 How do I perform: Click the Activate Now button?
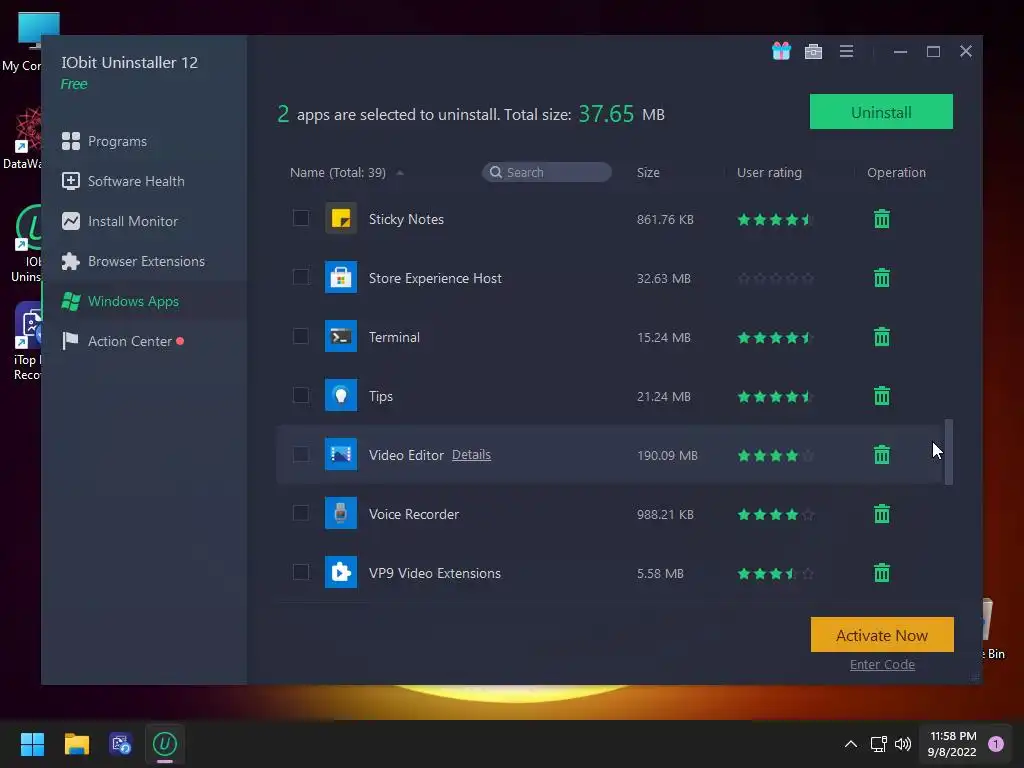tap(882, 635)
